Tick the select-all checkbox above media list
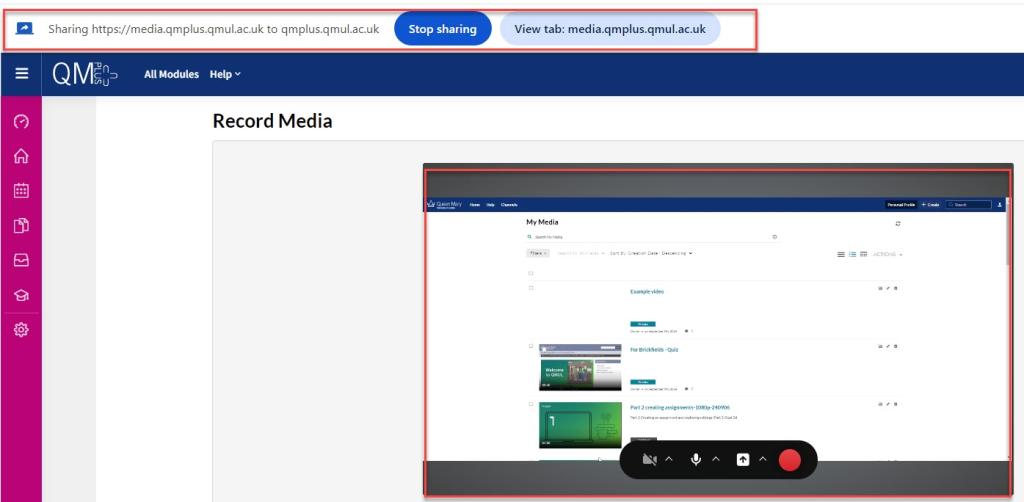Viewport: 1024px width, 502px height. pyautogui.click(x=531, y=274)
